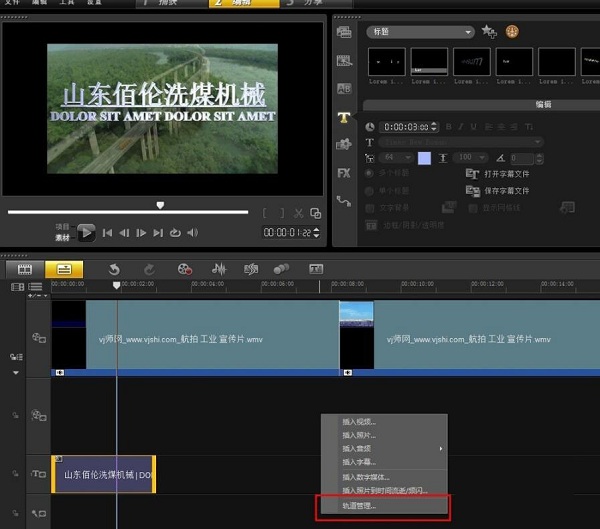
Task: Open the Transition (AB) library icon
Action: click(344, 89)
